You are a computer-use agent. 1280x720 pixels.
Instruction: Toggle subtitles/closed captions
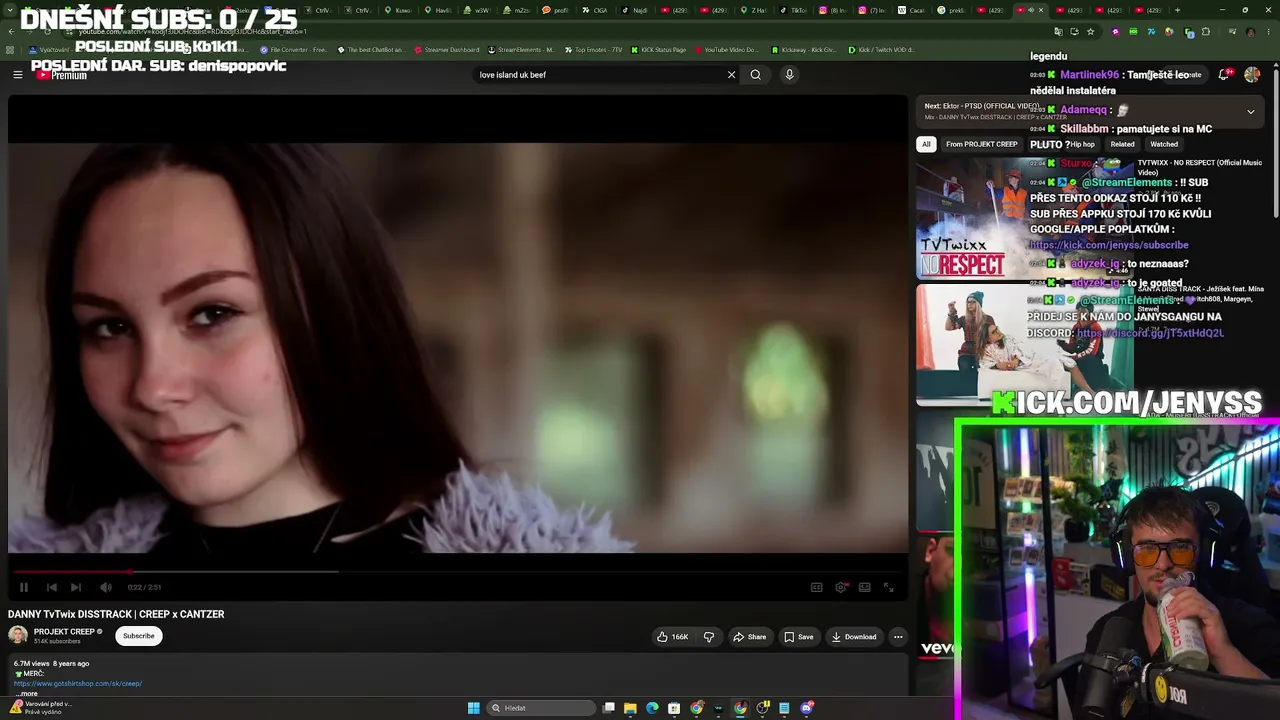click(816, 587)
